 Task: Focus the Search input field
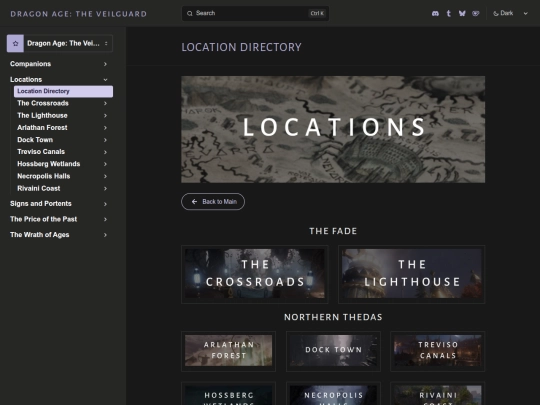click(255, 13)
